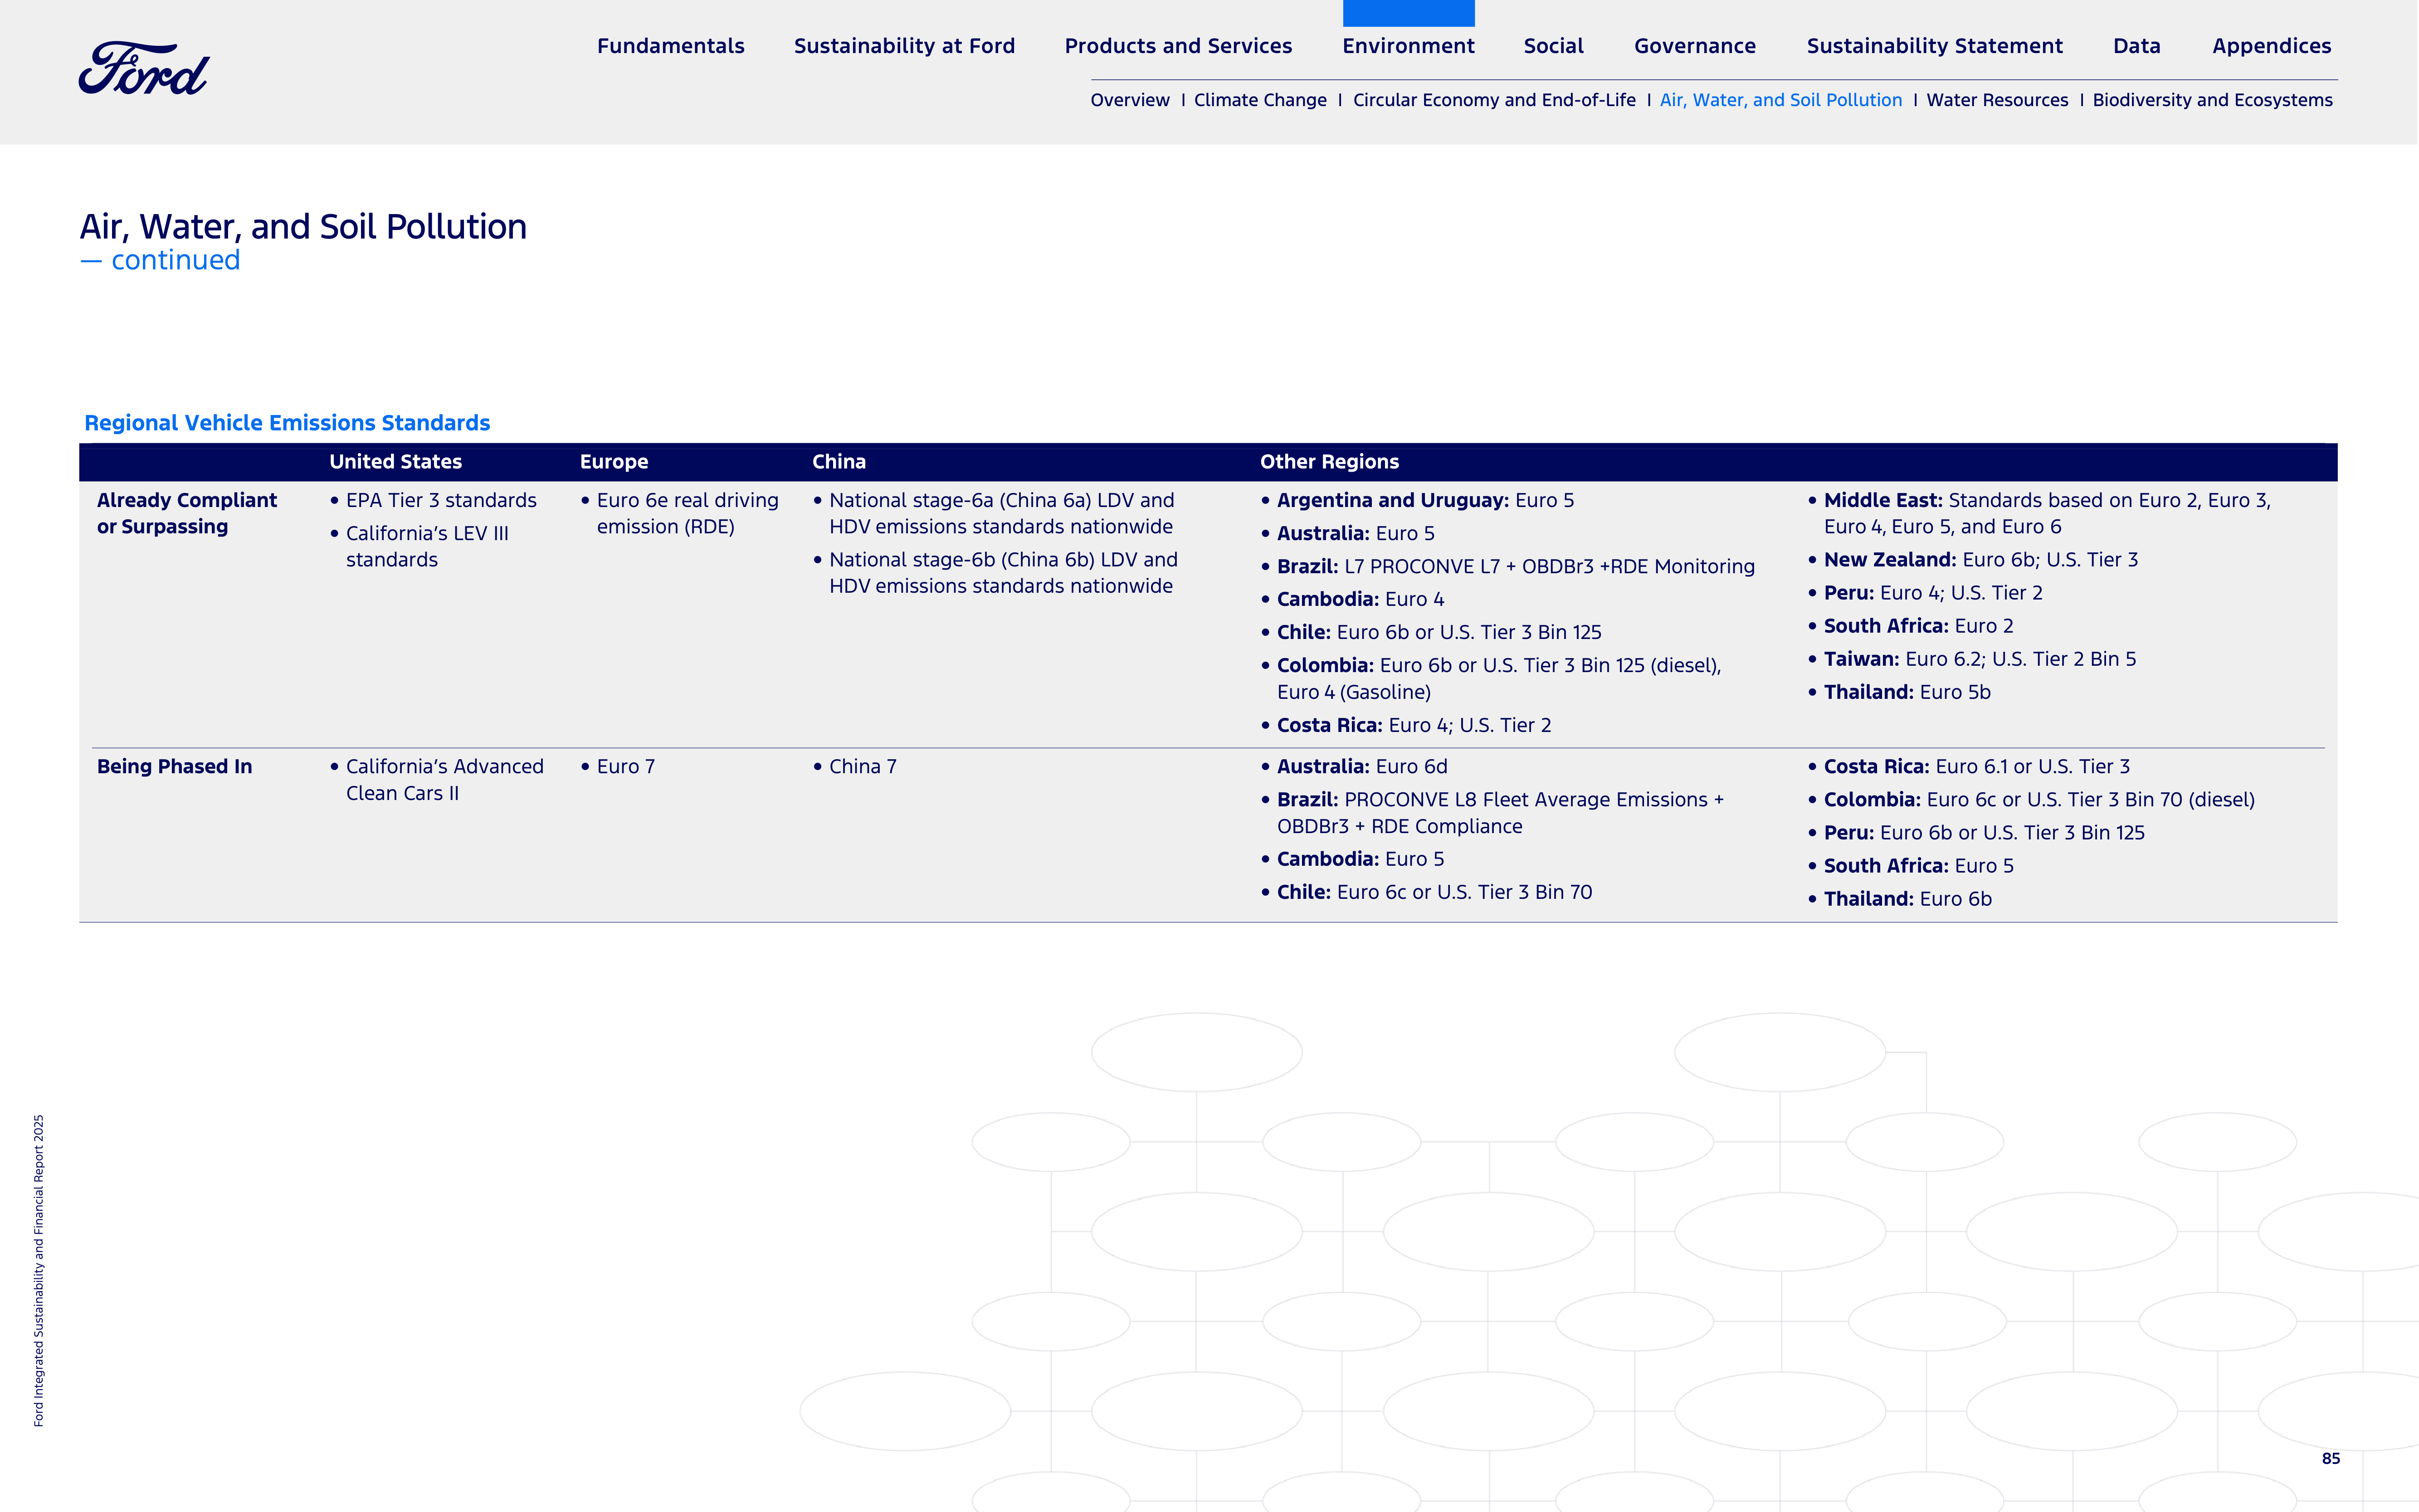The height and width of the screenshot is (1512, 2419).
Task: Open Products and Services tab
Action: pyautogui.click(x=1178, y=46)
